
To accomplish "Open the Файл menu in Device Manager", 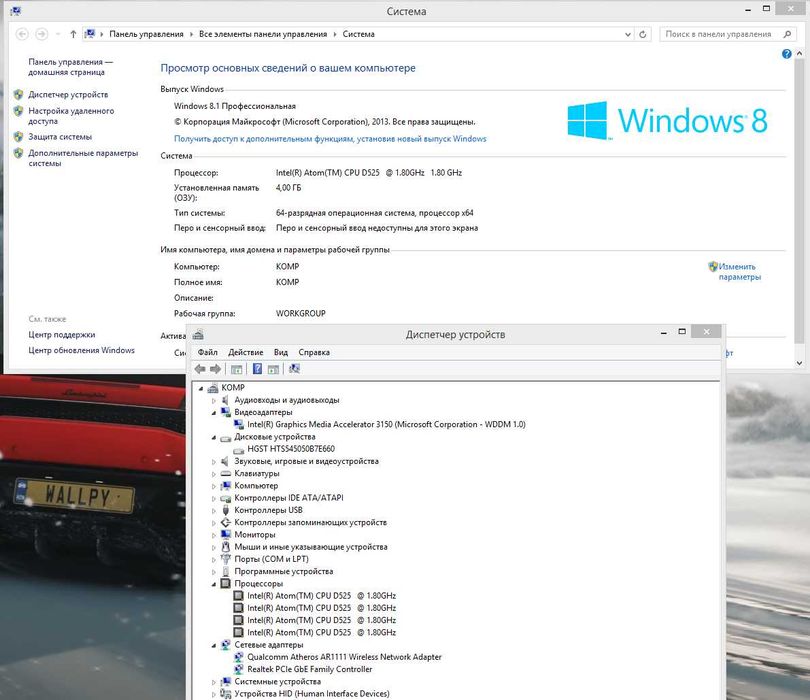I will pos(208,352).
